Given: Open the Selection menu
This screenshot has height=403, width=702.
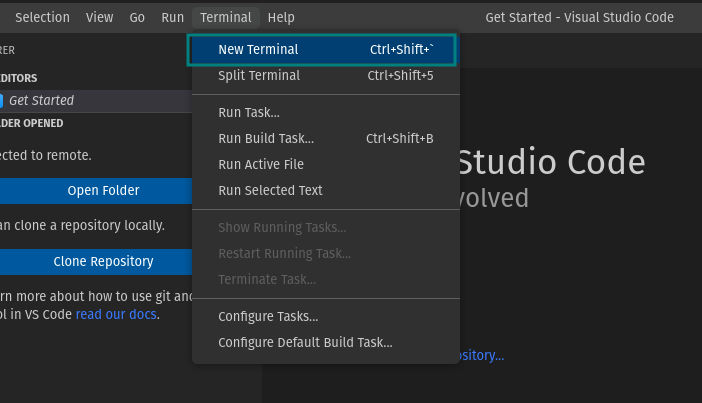Looking at the screenshot, I should tap(43, 17).
